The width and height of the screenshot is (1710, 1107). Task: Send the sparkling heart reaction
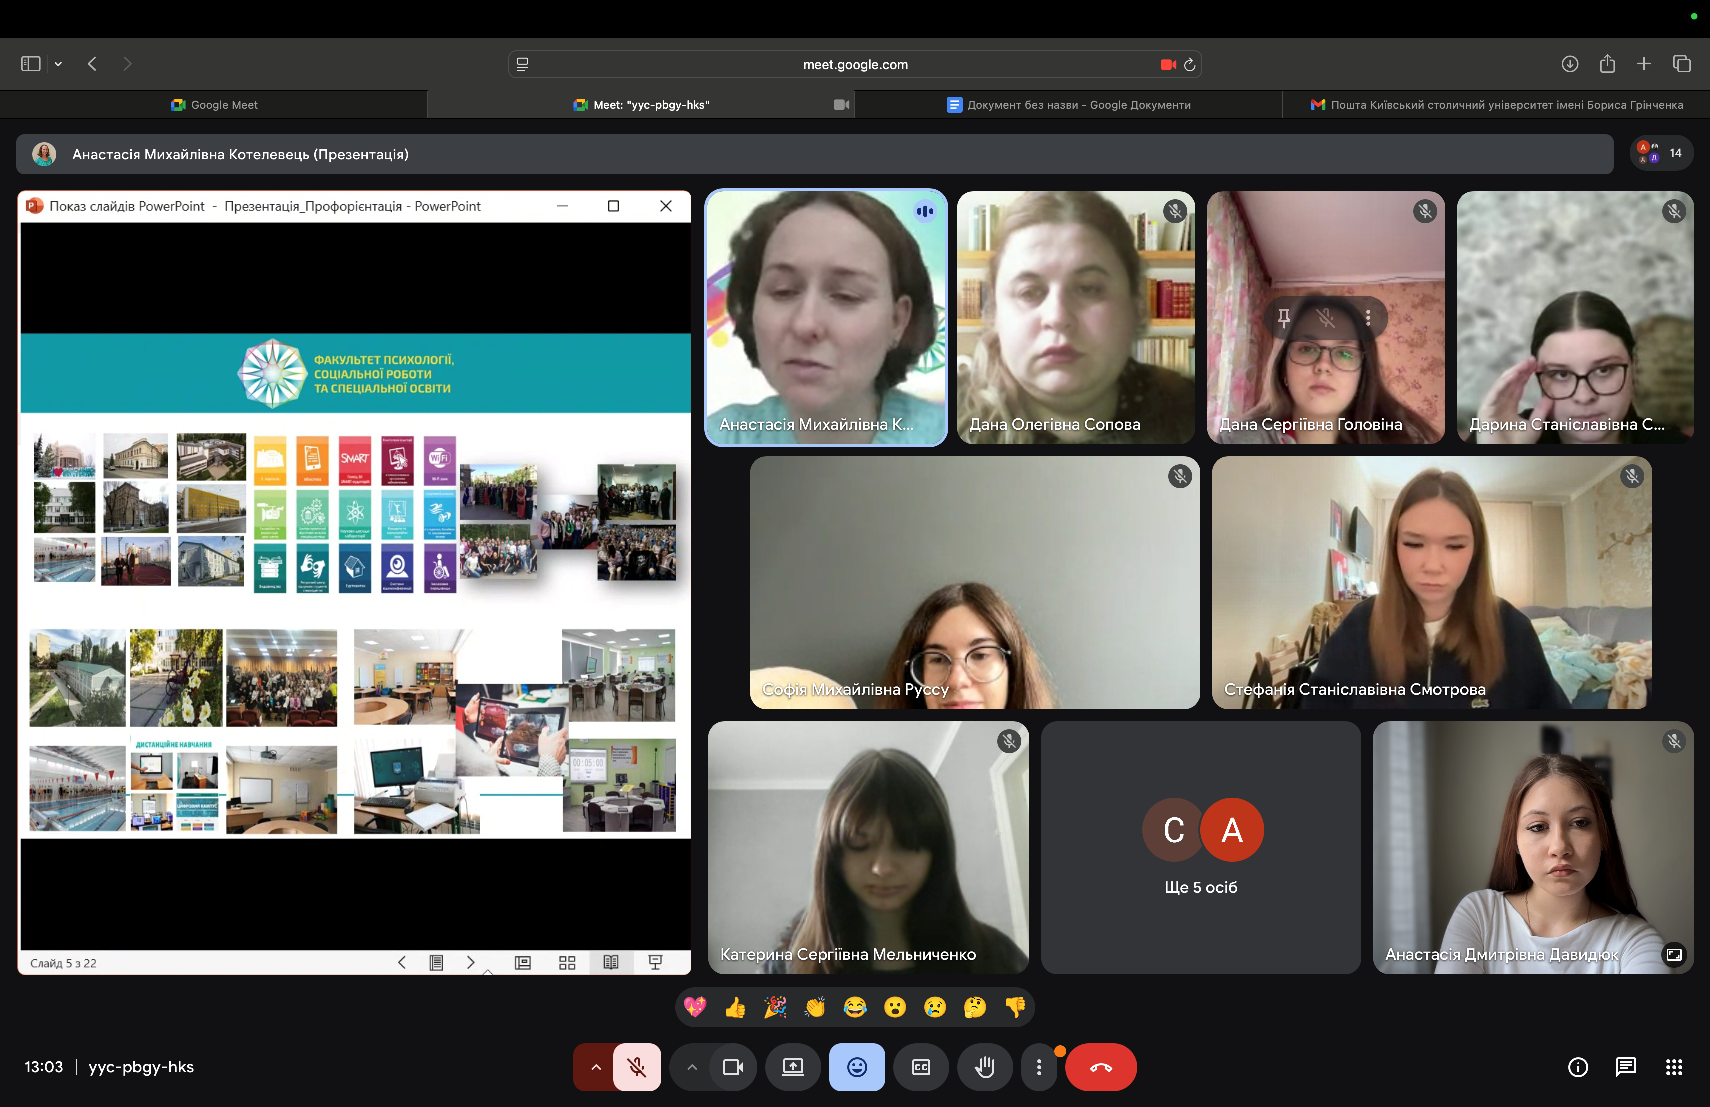click(x=695, y=1007)
